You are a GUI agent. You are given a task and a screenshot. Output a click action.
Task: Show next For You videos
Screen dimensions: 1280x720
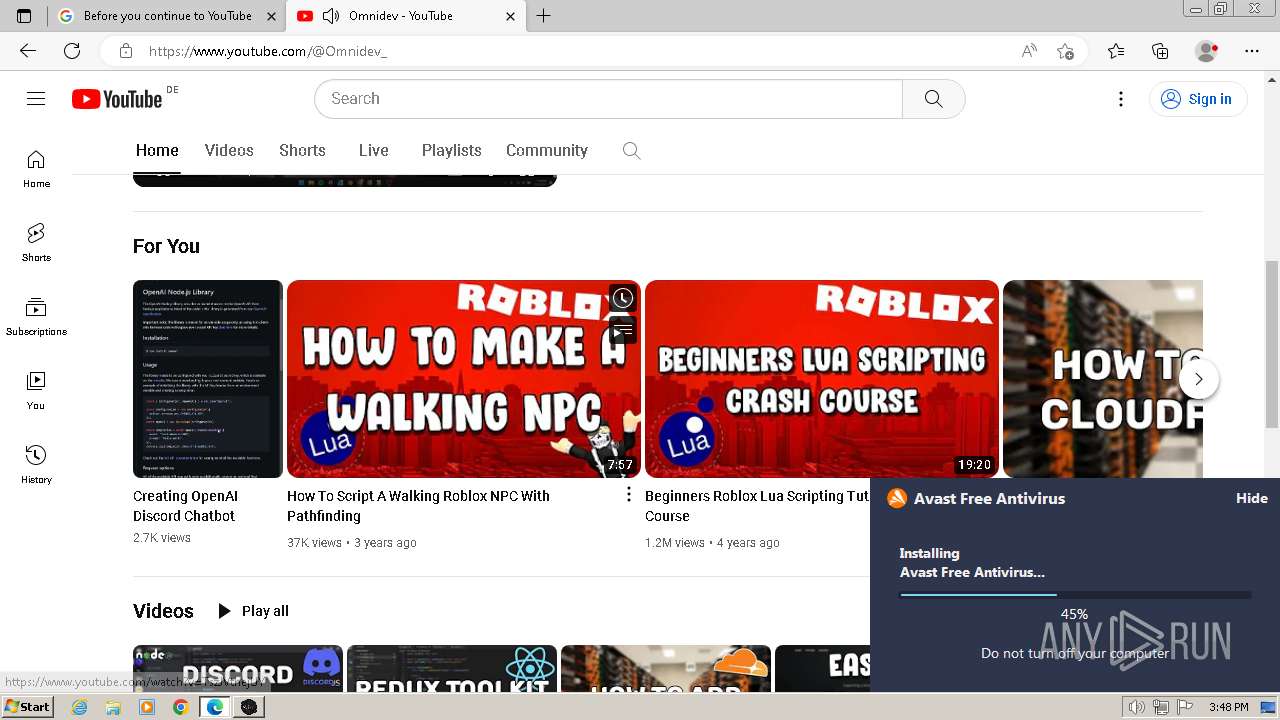pyautogui.click(x=1198, y=379)
